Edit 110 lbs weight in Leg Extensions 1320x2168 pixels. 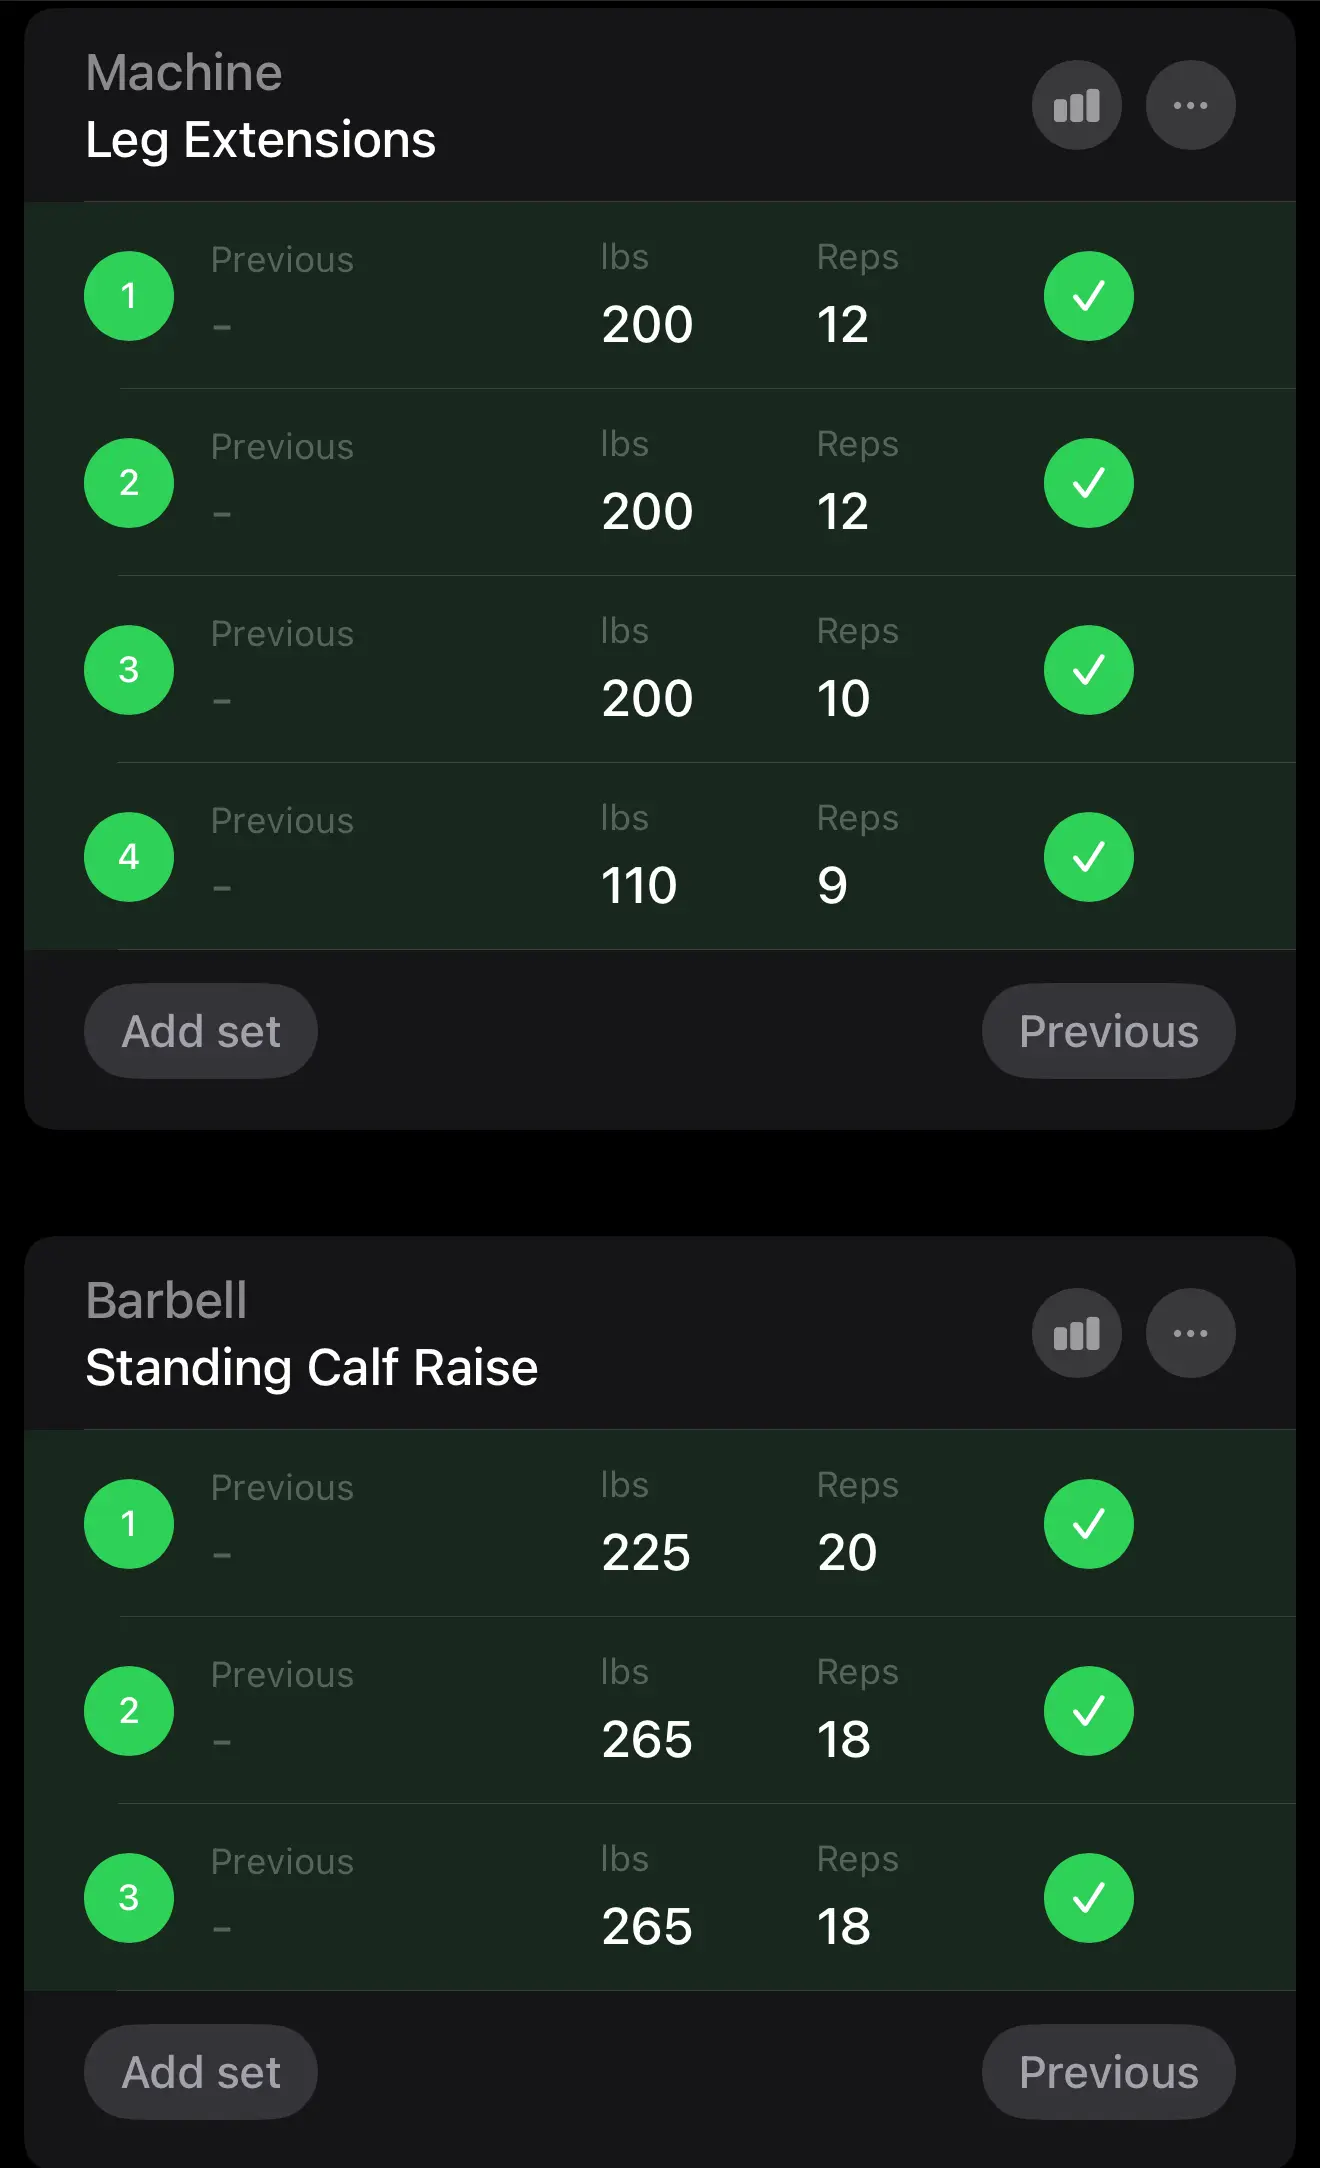(x=640, y=885)
